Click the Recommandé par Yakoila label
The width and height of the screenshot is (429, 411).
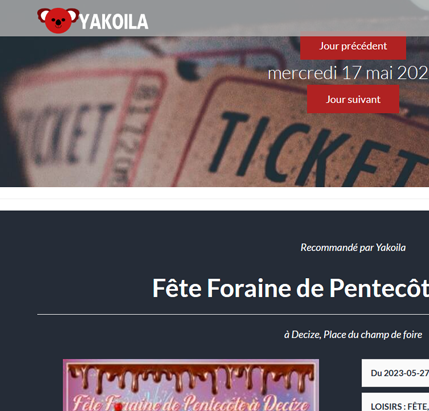point(353,248)
